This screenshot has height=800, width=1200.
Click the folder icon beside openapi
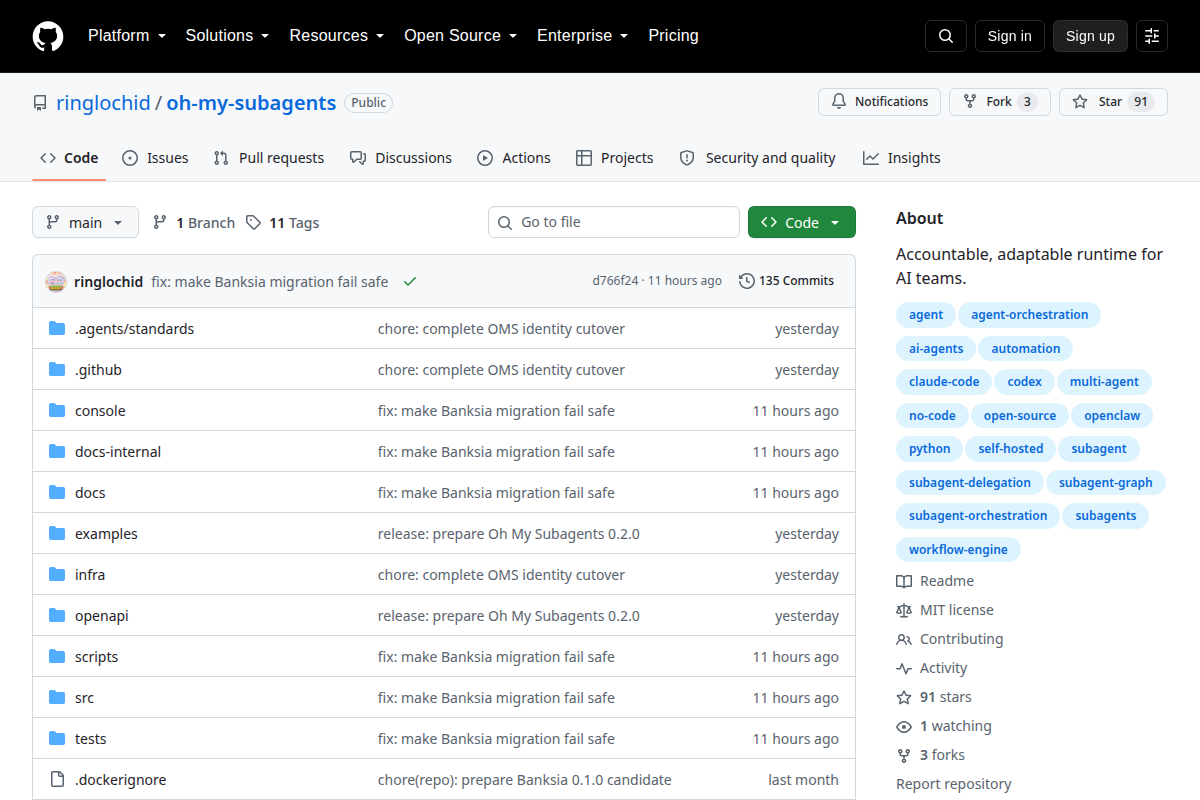click(57, 616)
